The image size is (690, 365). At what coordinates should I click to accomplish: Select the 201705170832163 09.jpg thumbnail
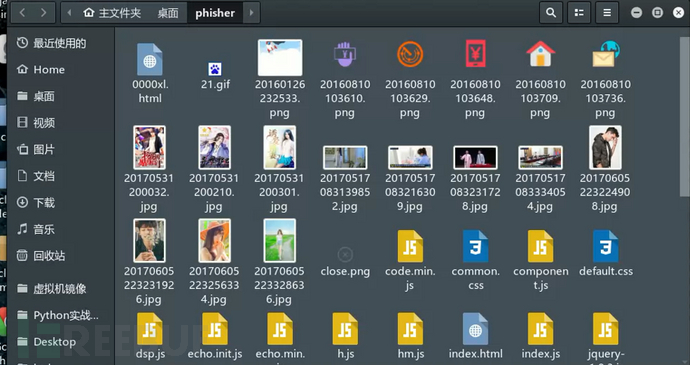(x=410, y=158)
